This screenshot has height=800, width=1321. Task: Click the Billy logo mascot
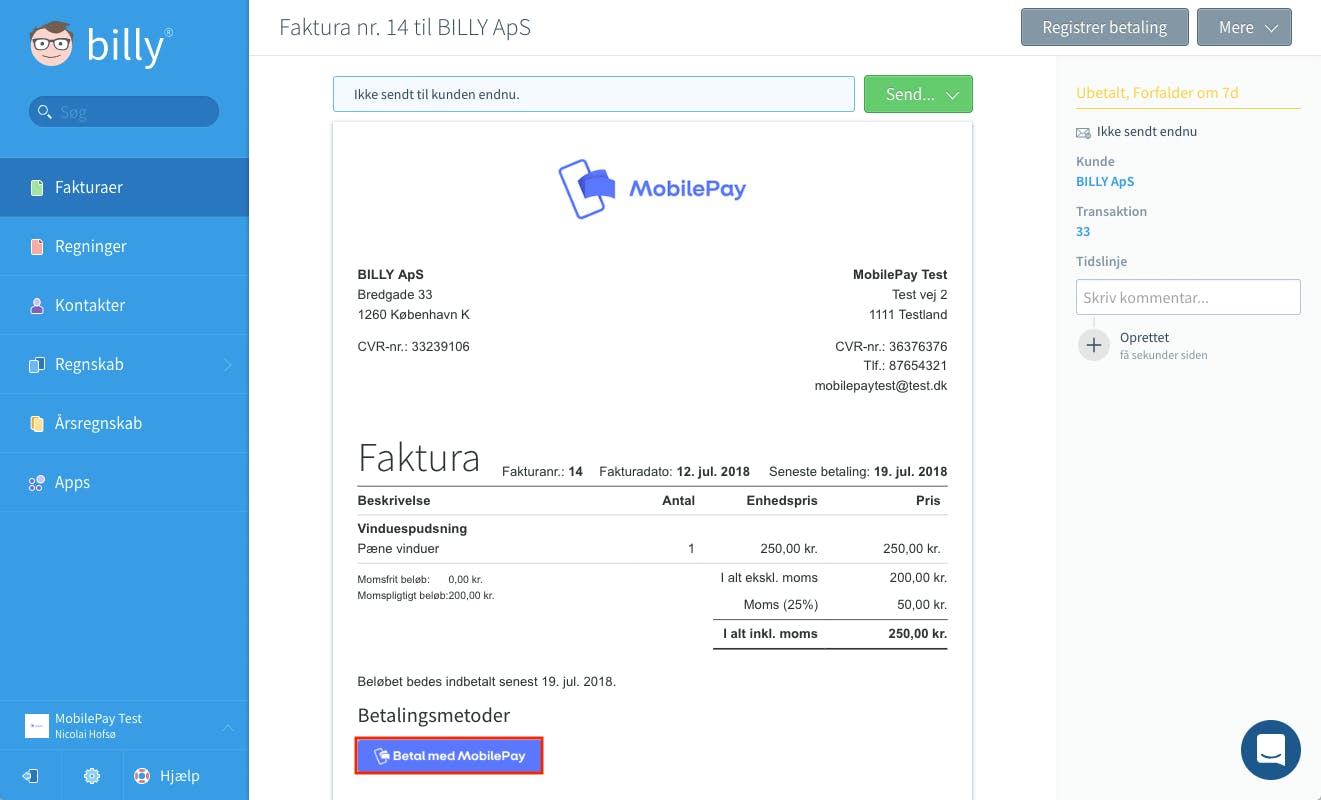click(51, 46)
